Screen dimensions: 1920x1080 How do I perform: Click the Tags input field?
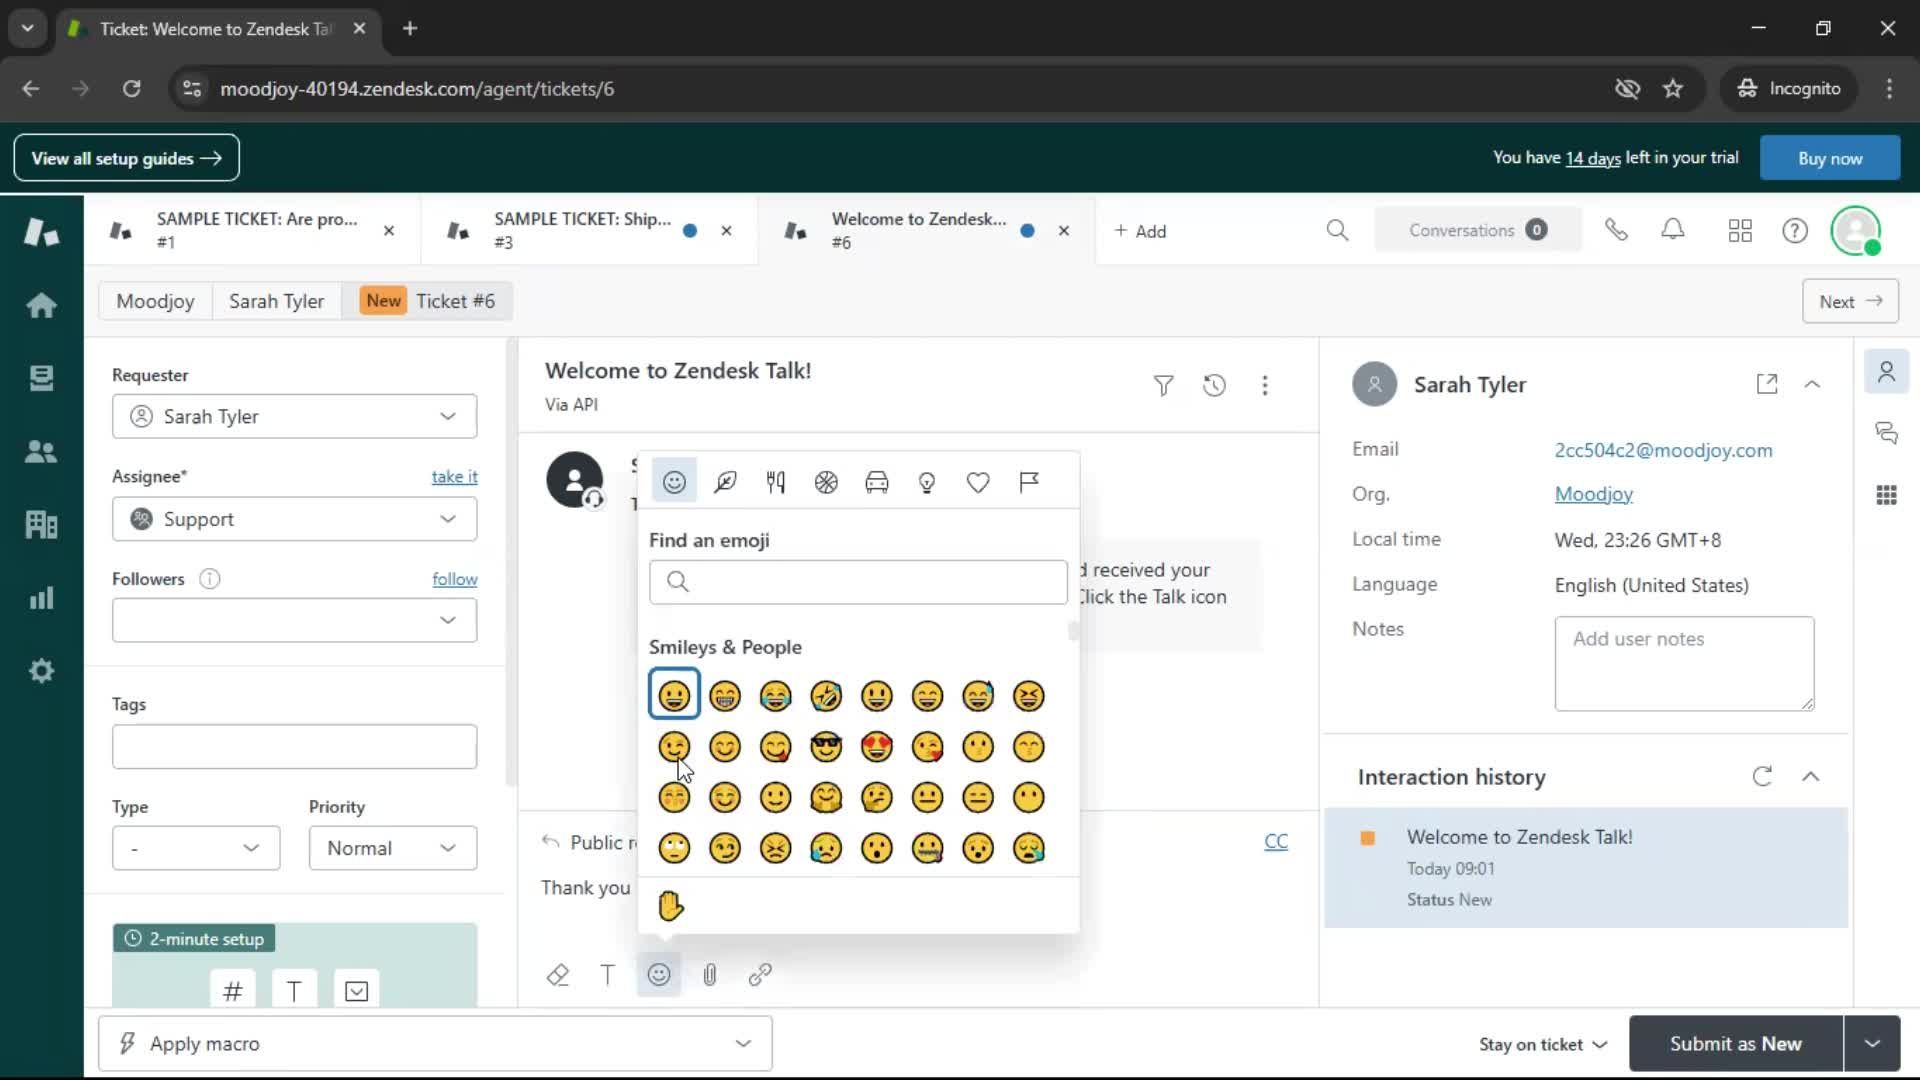coord(294,747)
